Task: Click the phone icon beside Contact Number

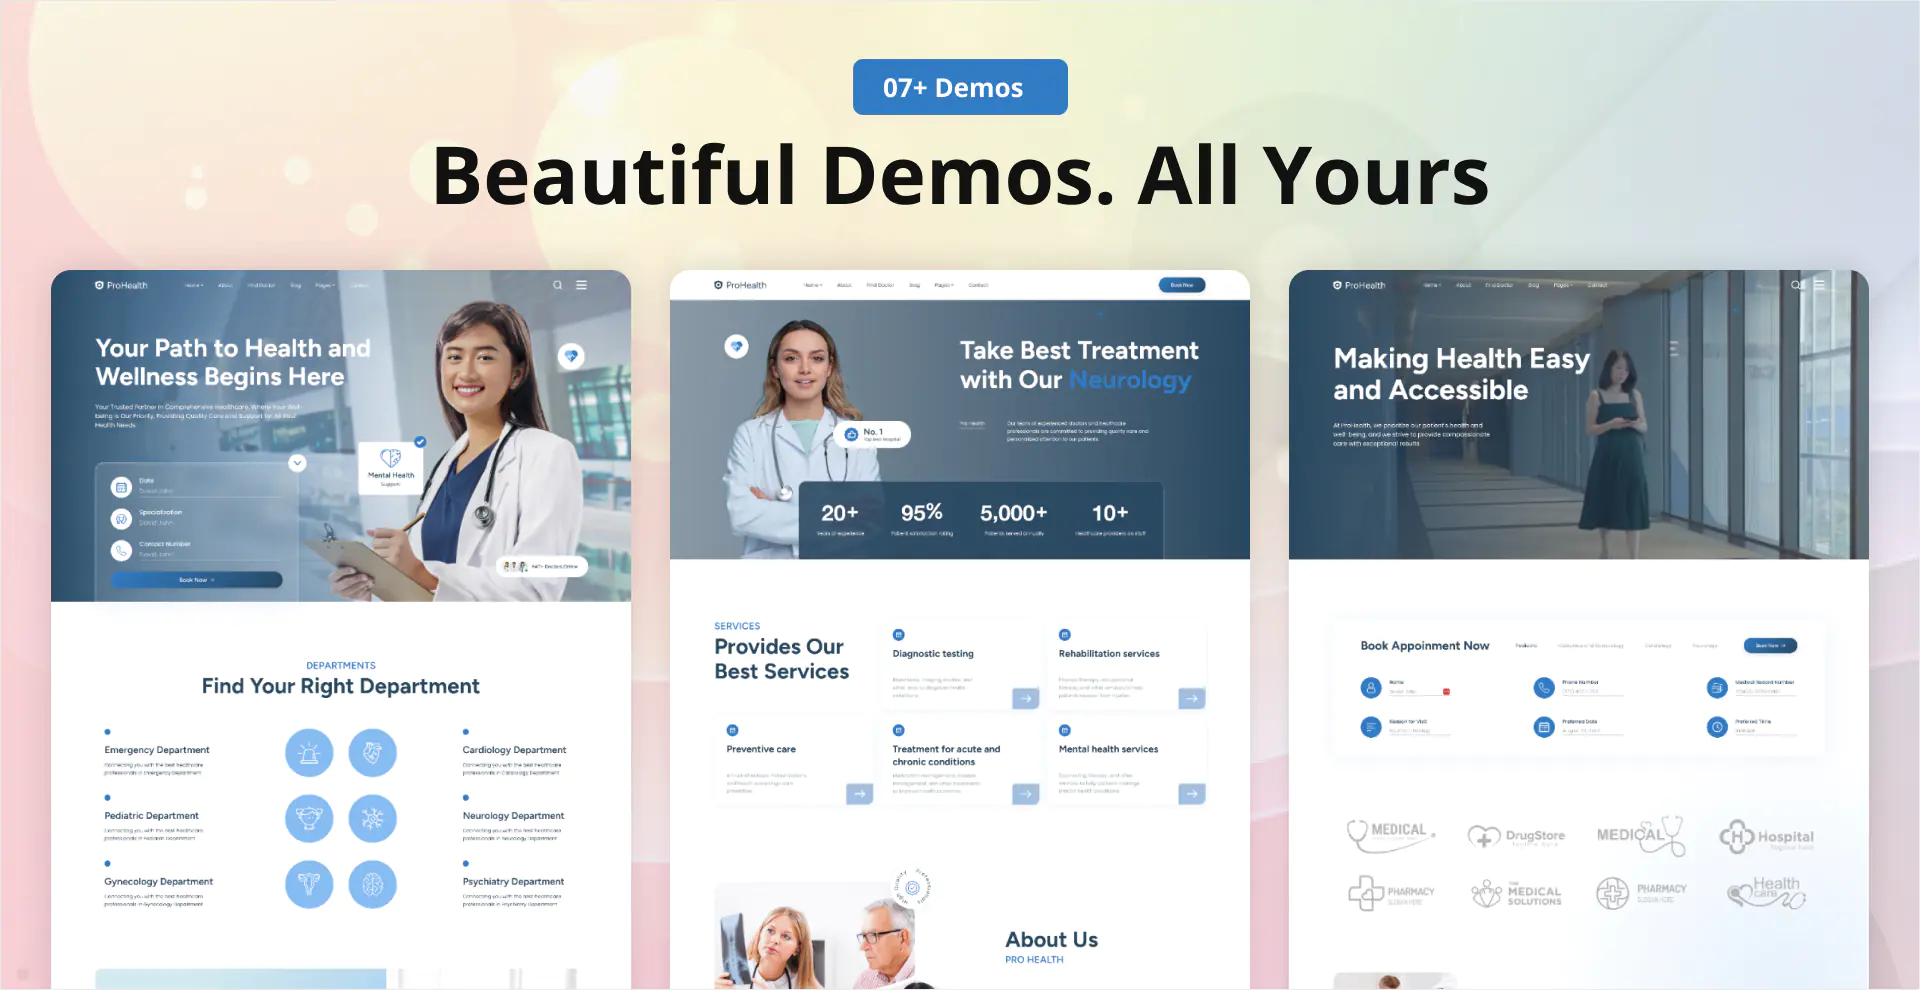Action: pos(121,550)
